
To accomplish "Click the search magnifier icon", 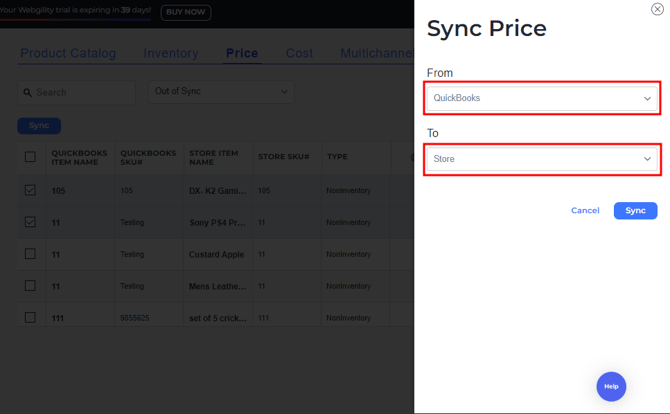I will tap(27, 93).
